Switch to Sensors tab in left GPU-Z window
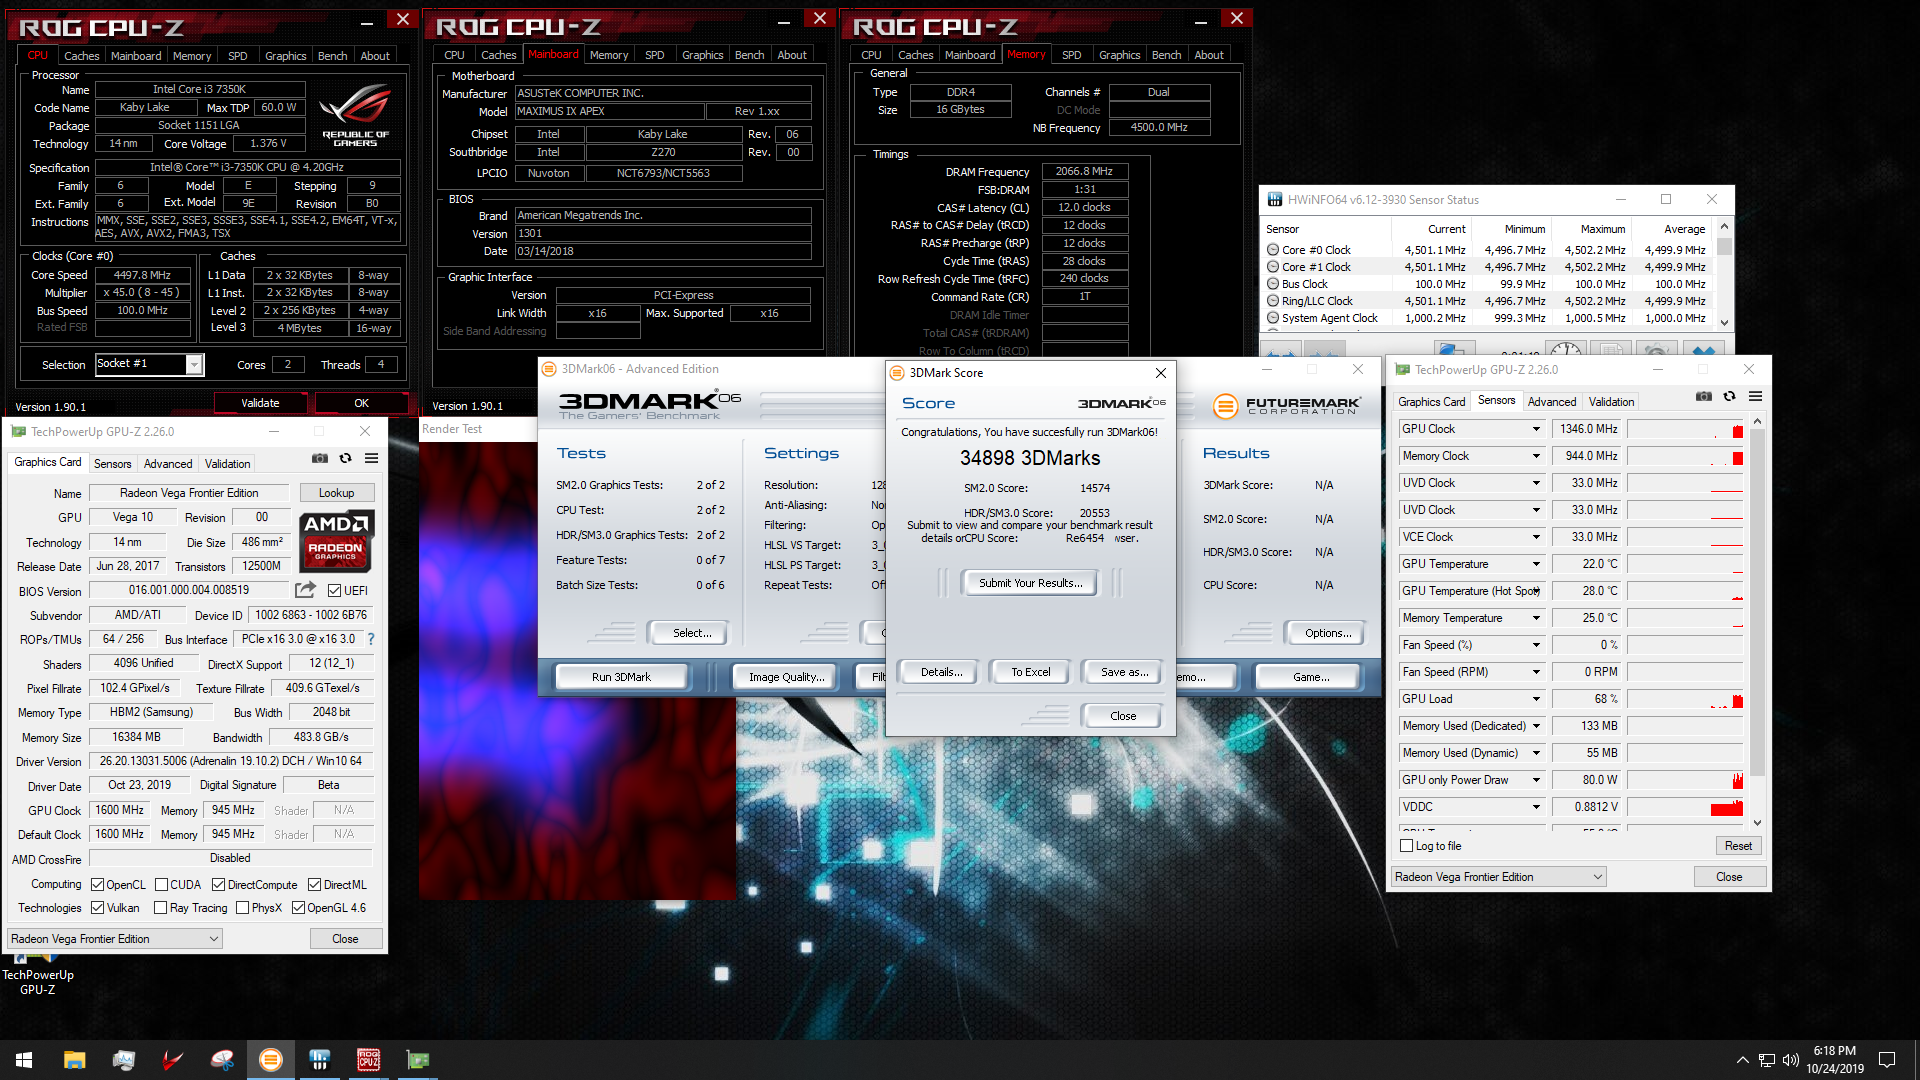 point(112,464)
